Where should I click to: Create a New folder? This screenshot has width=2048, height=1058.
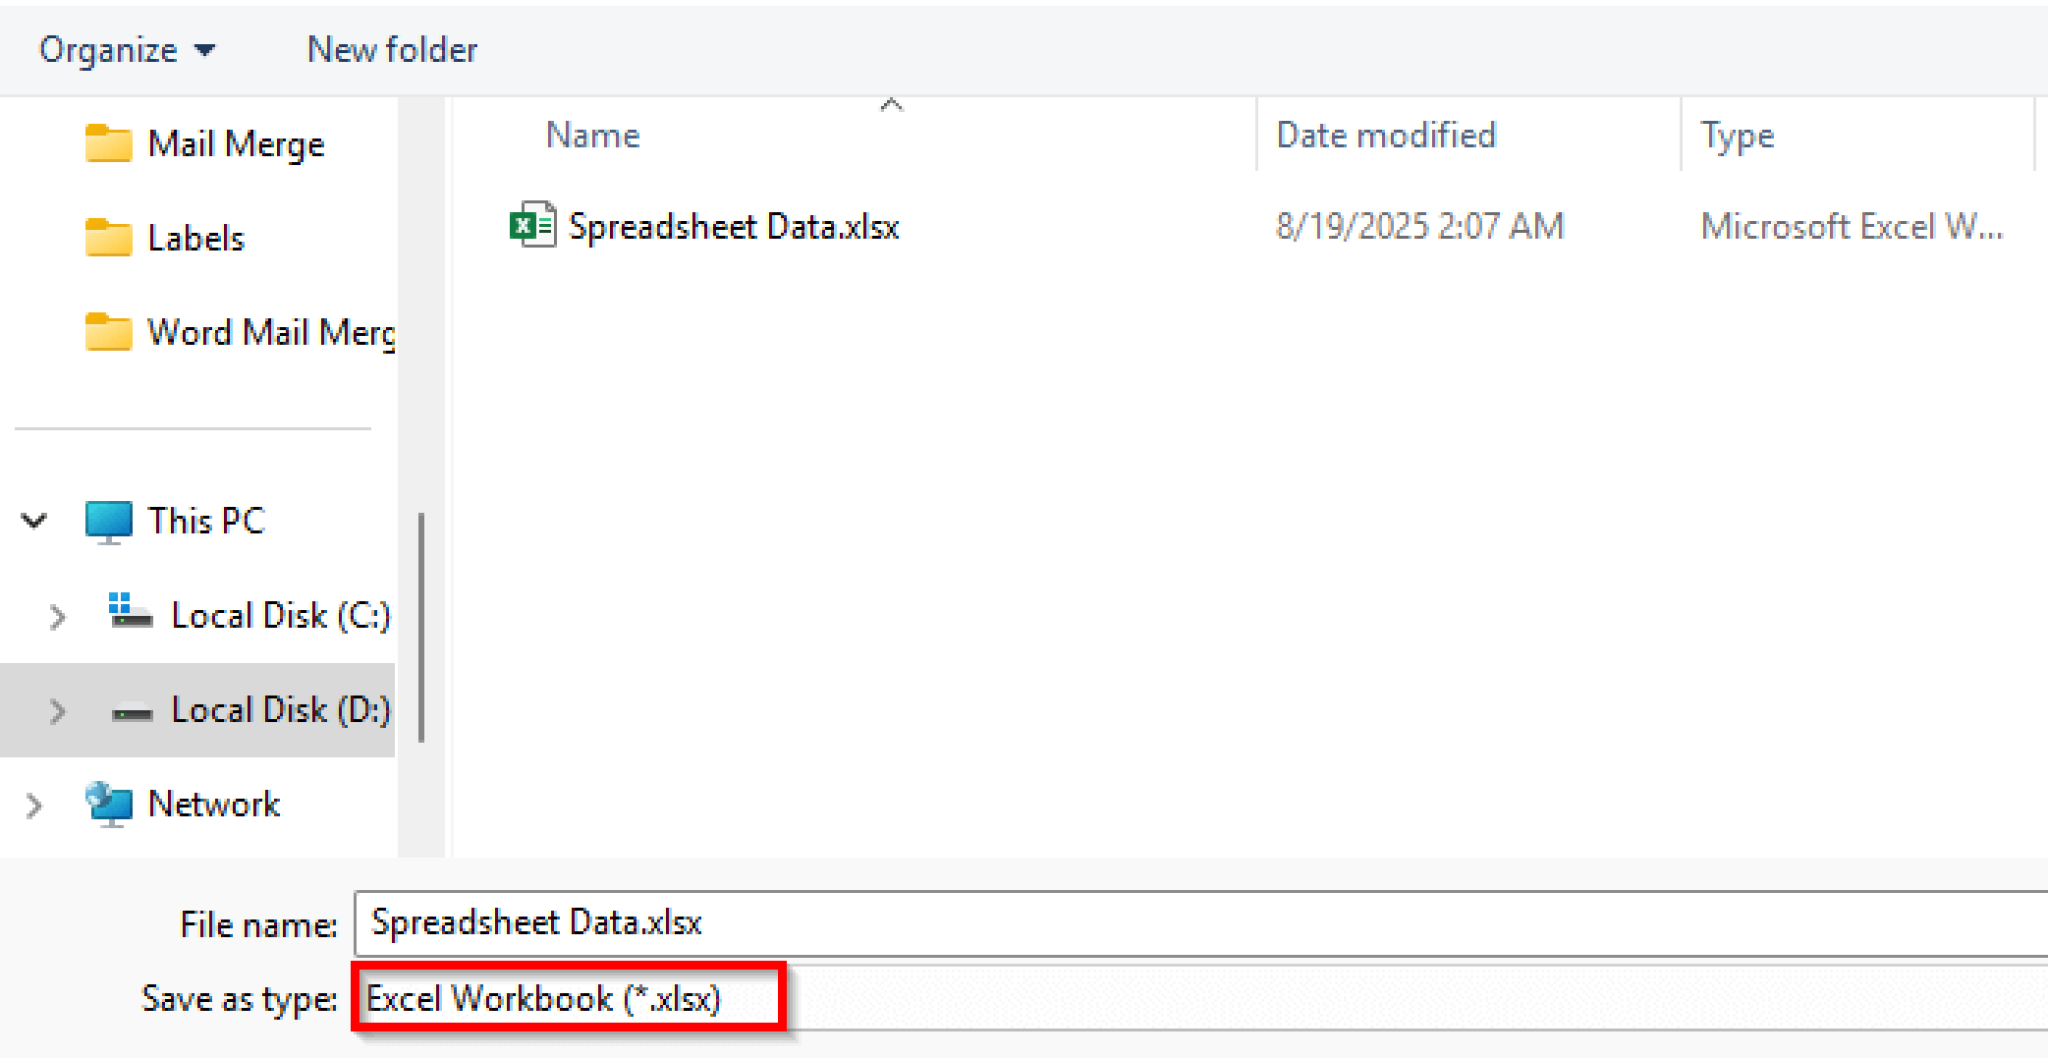pyautogui.click(x=391, y=49)
